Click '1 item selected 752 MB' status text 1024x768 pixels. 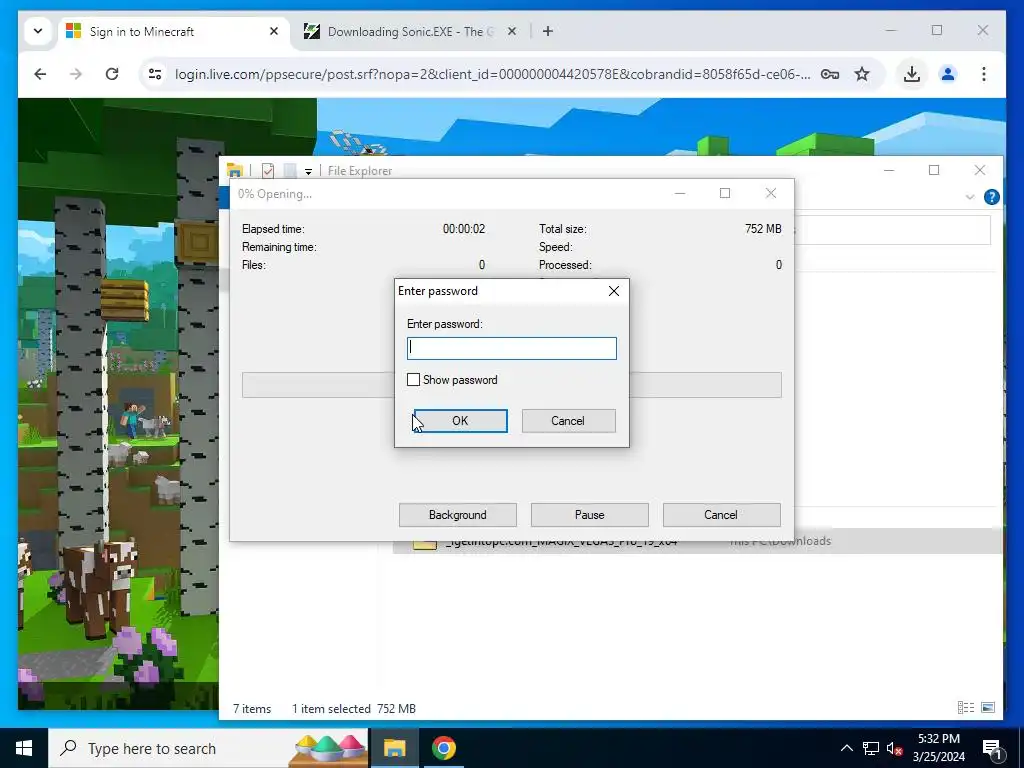[x=353, y=709]
